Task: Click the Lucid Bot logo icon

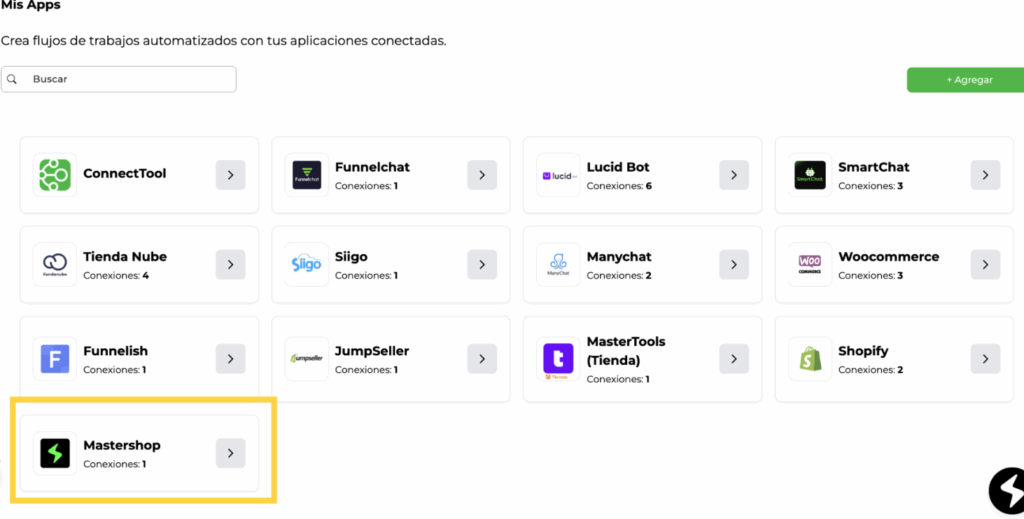Action: pos(558,175)
